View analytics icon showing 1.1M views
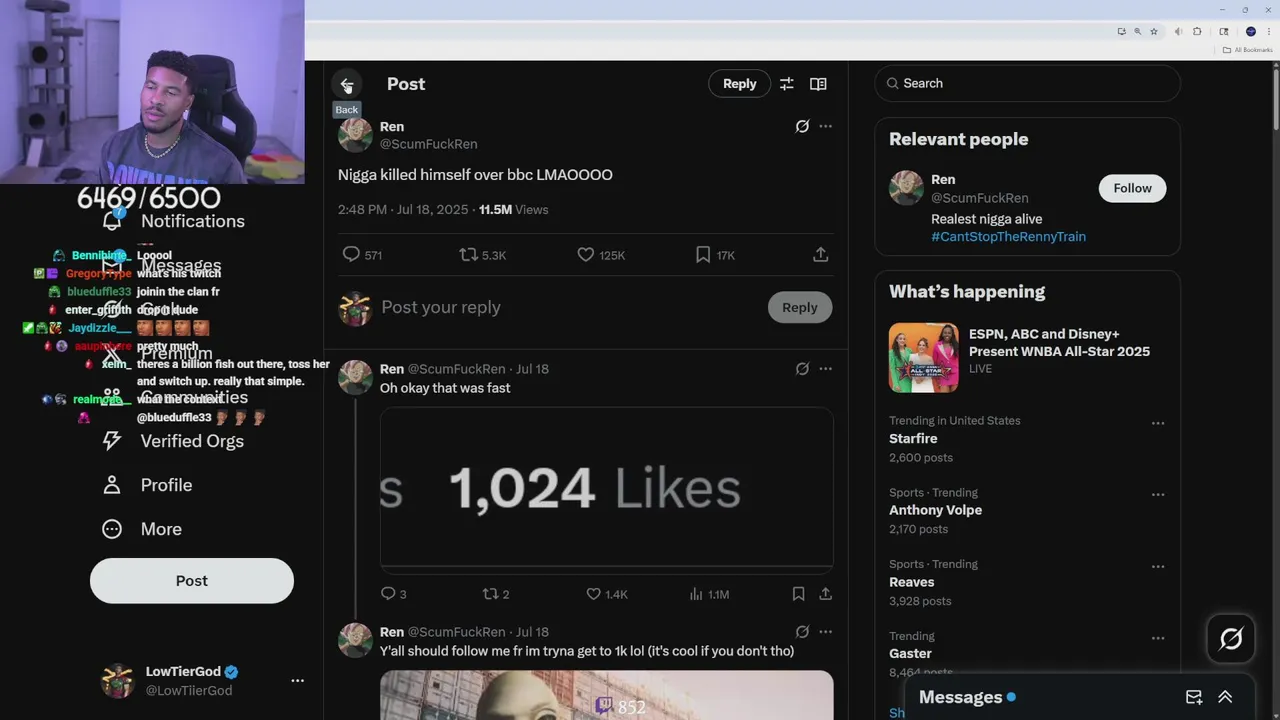 696,594
